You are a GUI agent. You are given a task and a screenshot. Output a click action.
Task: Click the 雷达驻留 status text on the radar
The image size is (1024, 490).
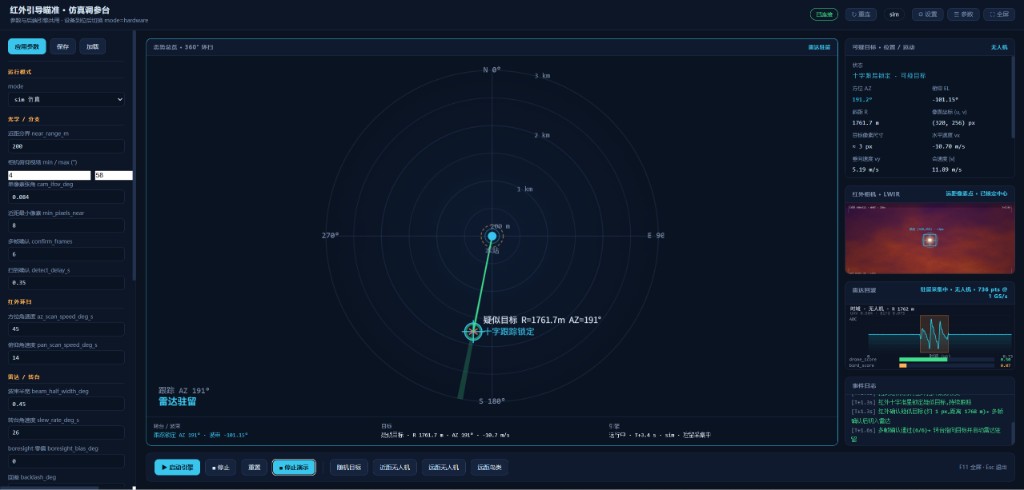tap(177, 401)
